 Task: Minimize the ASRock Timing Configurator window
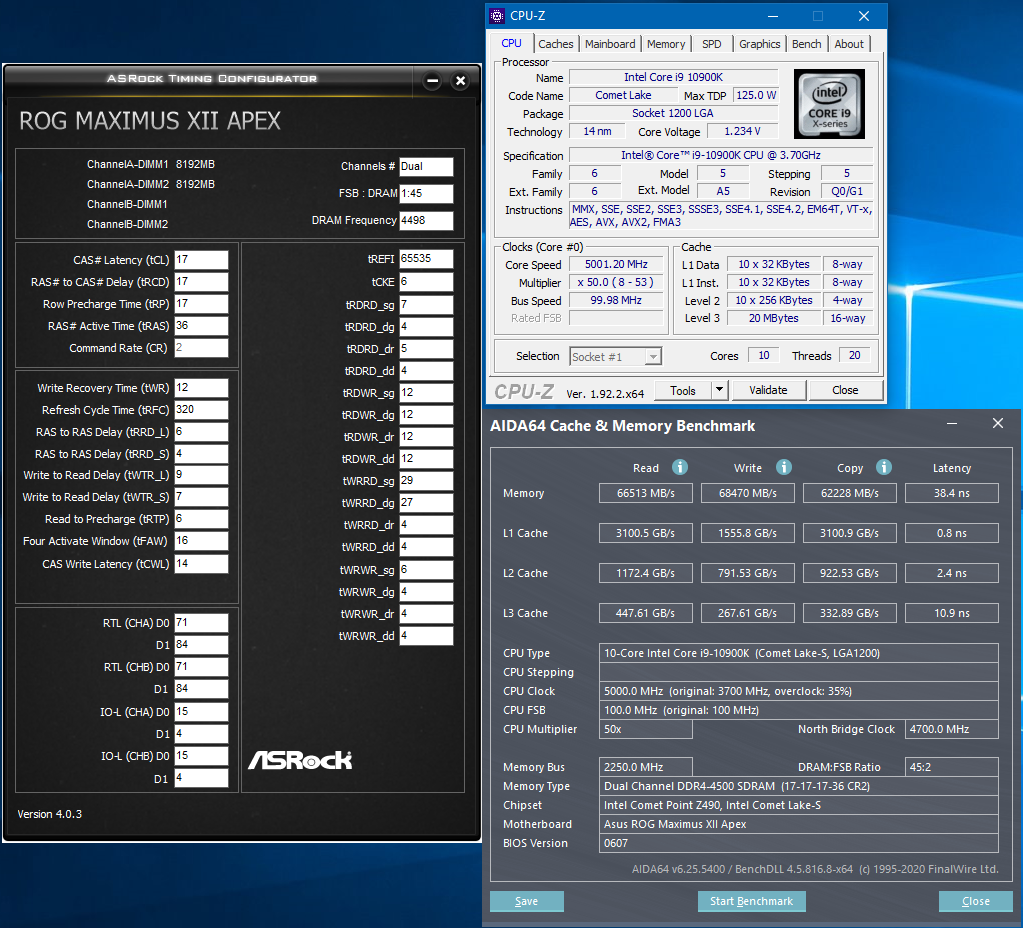pyautogui.click(x=432, y=81)
